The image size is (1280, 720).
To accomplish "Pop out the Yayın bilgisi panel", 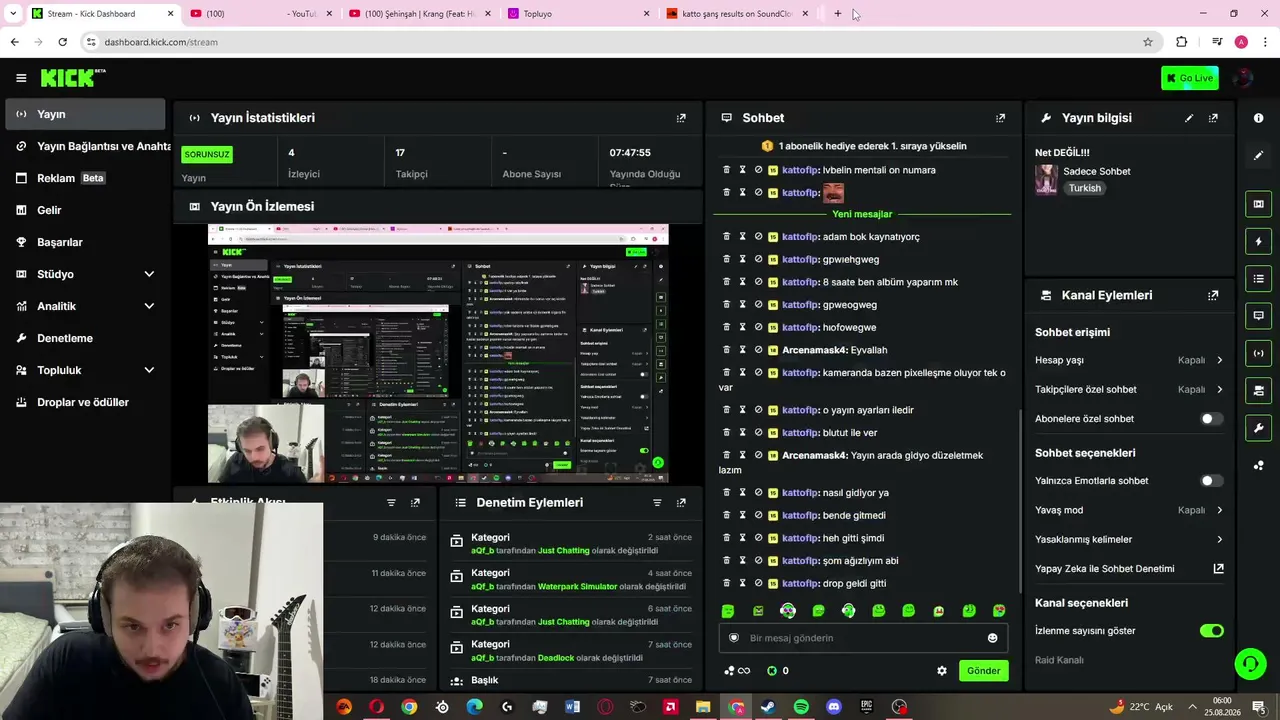I will click(x=1213, y=118).
